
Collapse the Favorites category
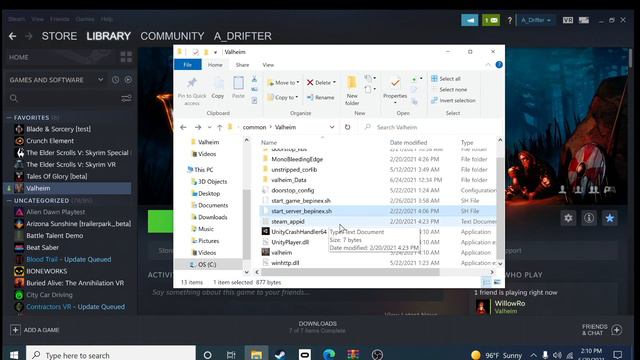[9, 118]
